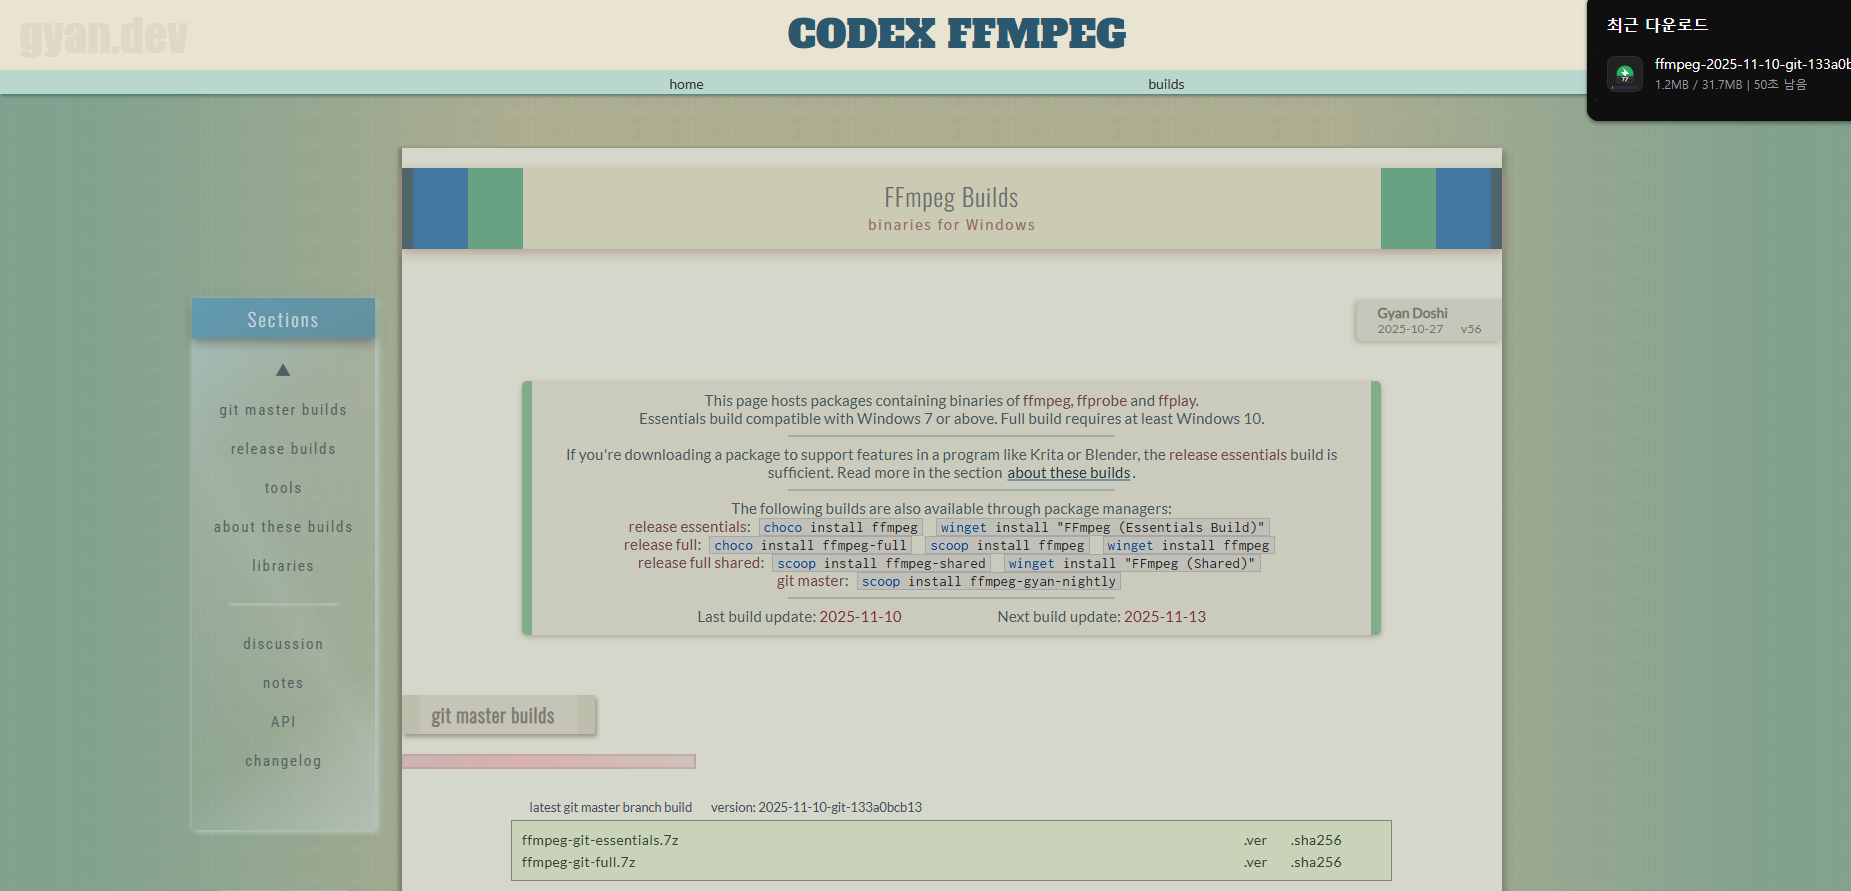Open tools section link

pos(283,488)
